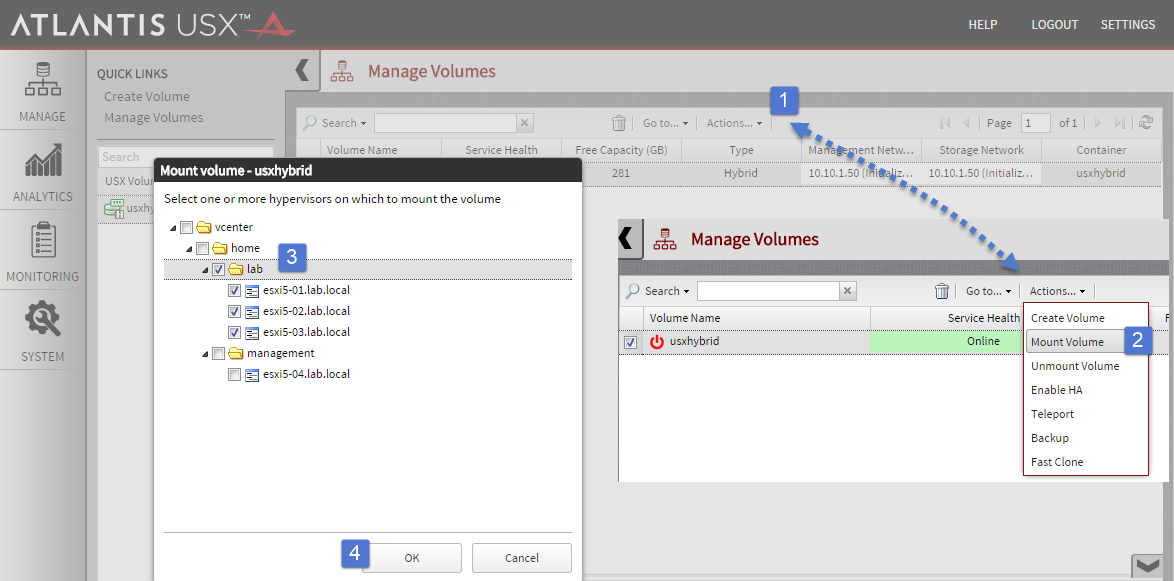Go to the MONITORING clipboard section

click(43, 251)
